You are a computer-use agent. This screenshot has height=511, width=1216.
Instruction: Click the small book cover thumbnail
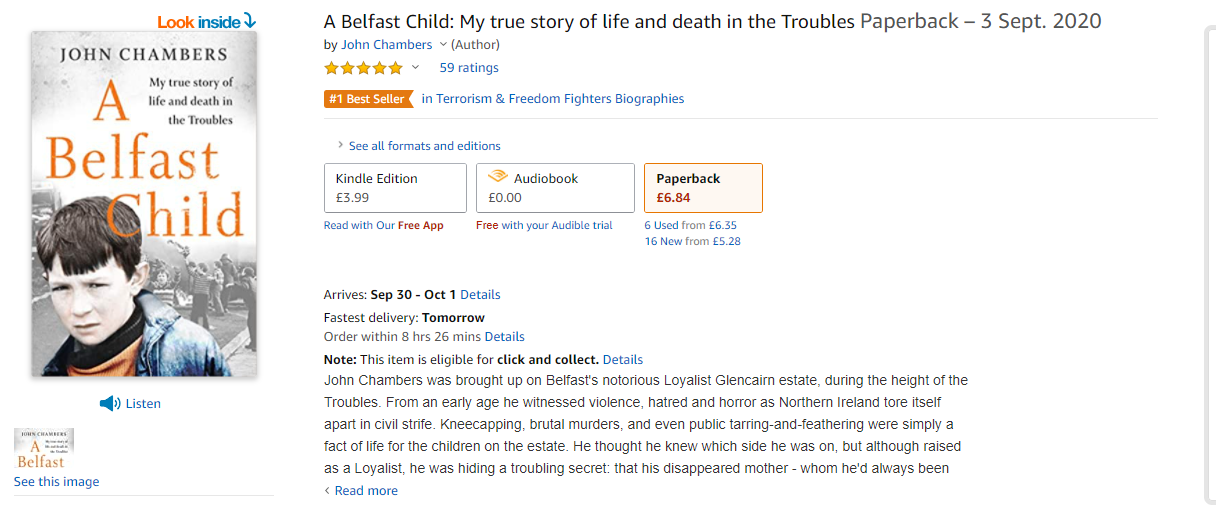pyautogui.click(x=43, y=449)
